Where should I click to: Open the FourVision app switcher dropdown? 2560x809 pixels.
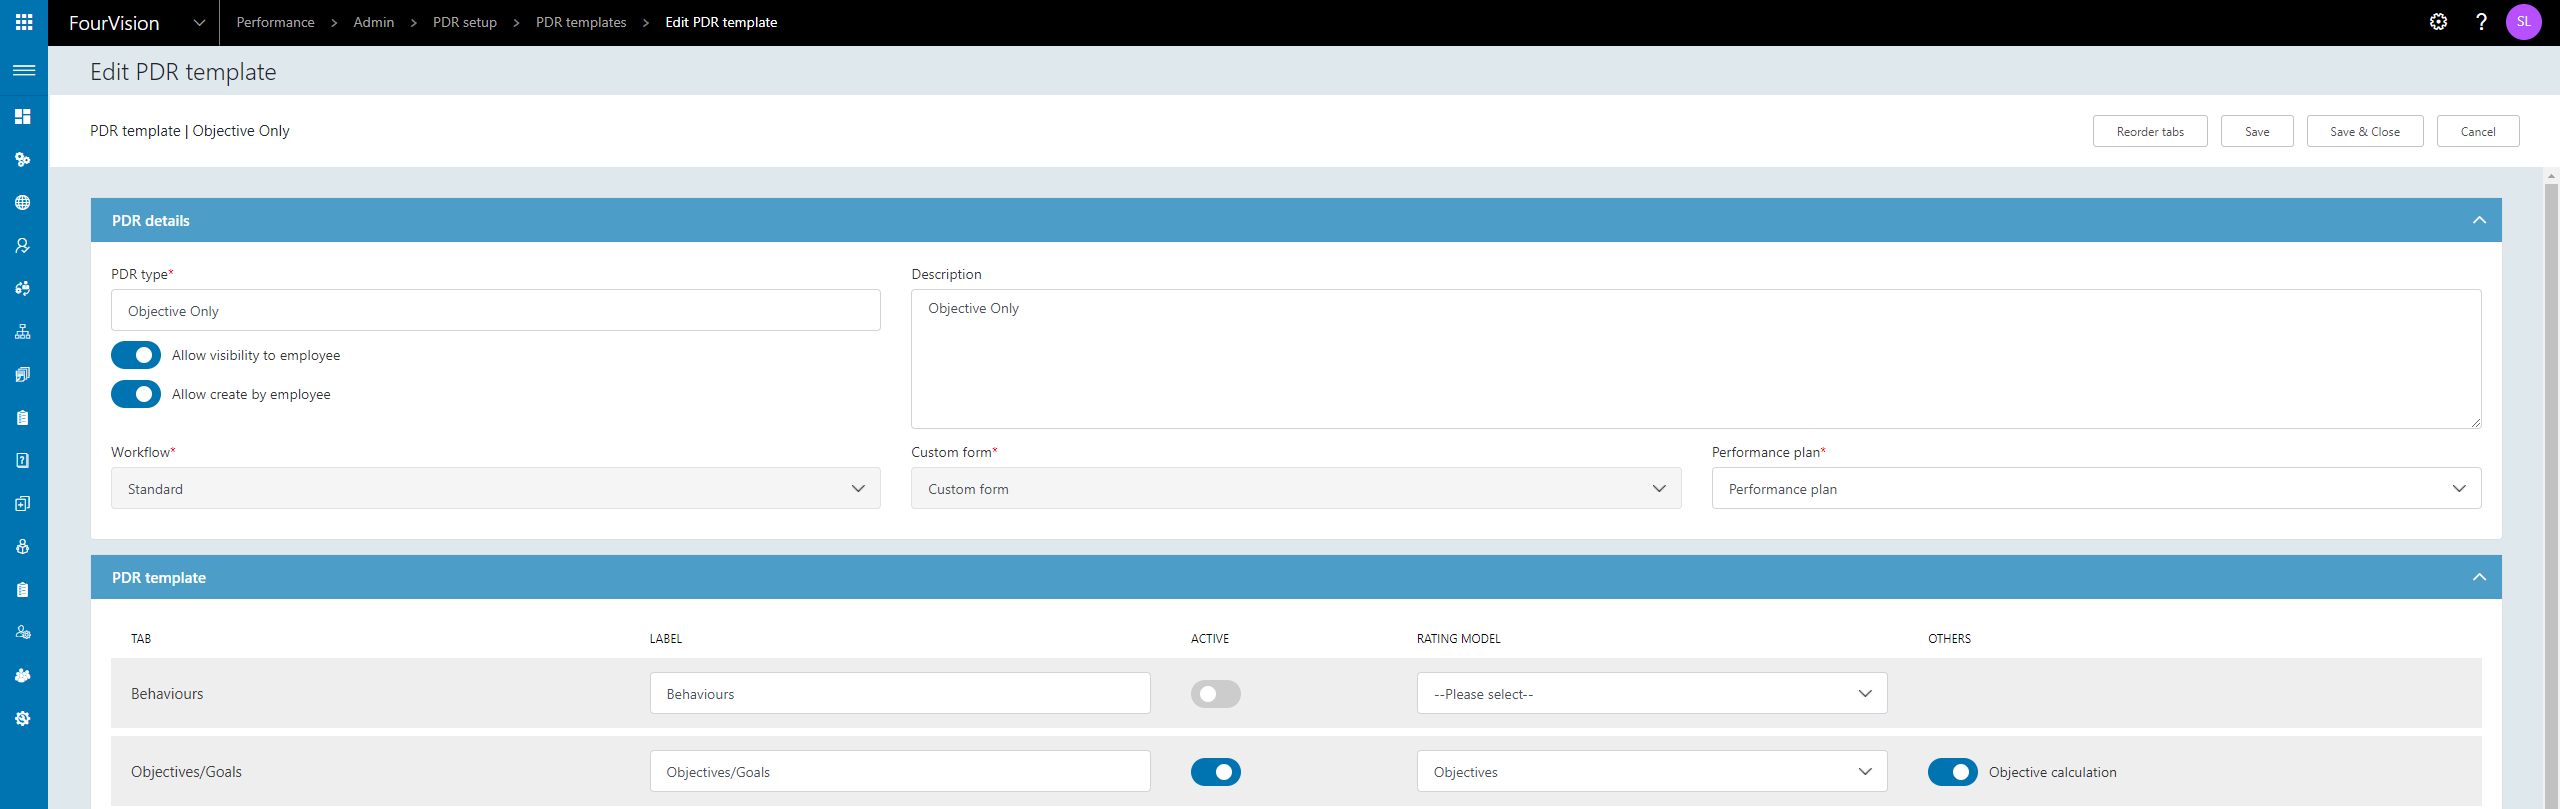(x=199, y=22)
